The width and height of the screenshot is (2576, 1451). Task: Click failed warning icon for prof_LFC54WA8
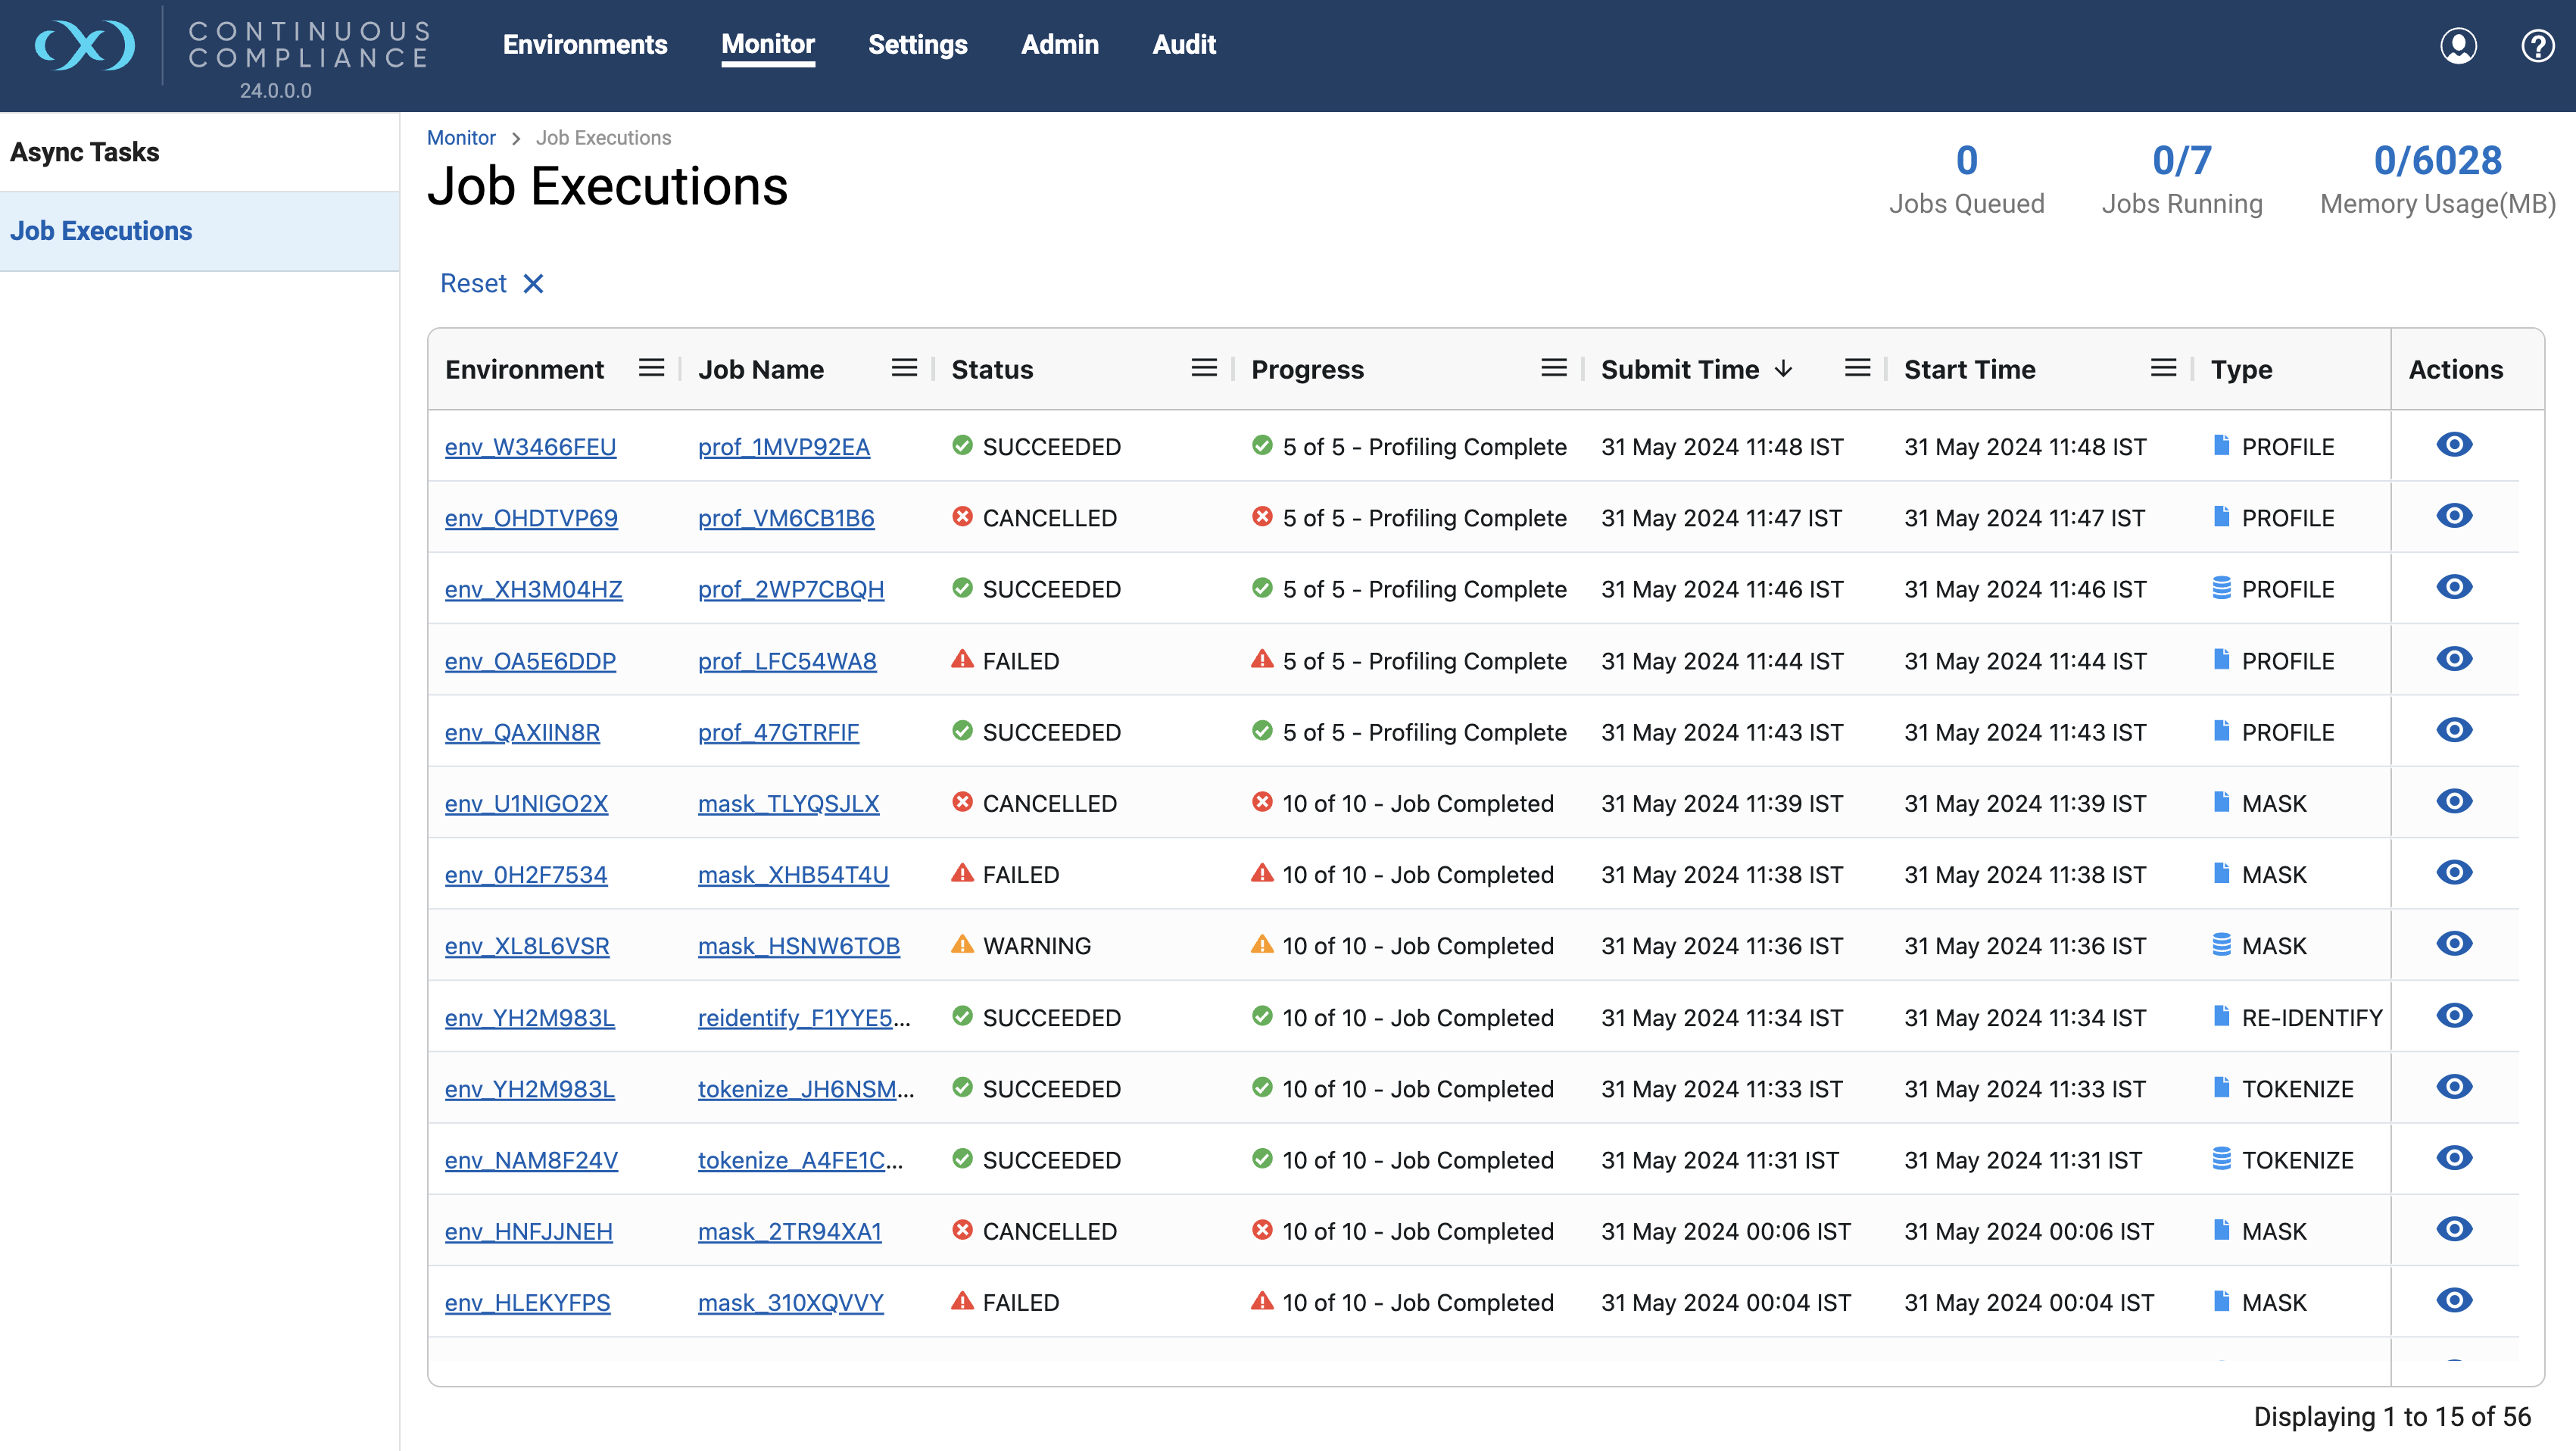point(962,659)
